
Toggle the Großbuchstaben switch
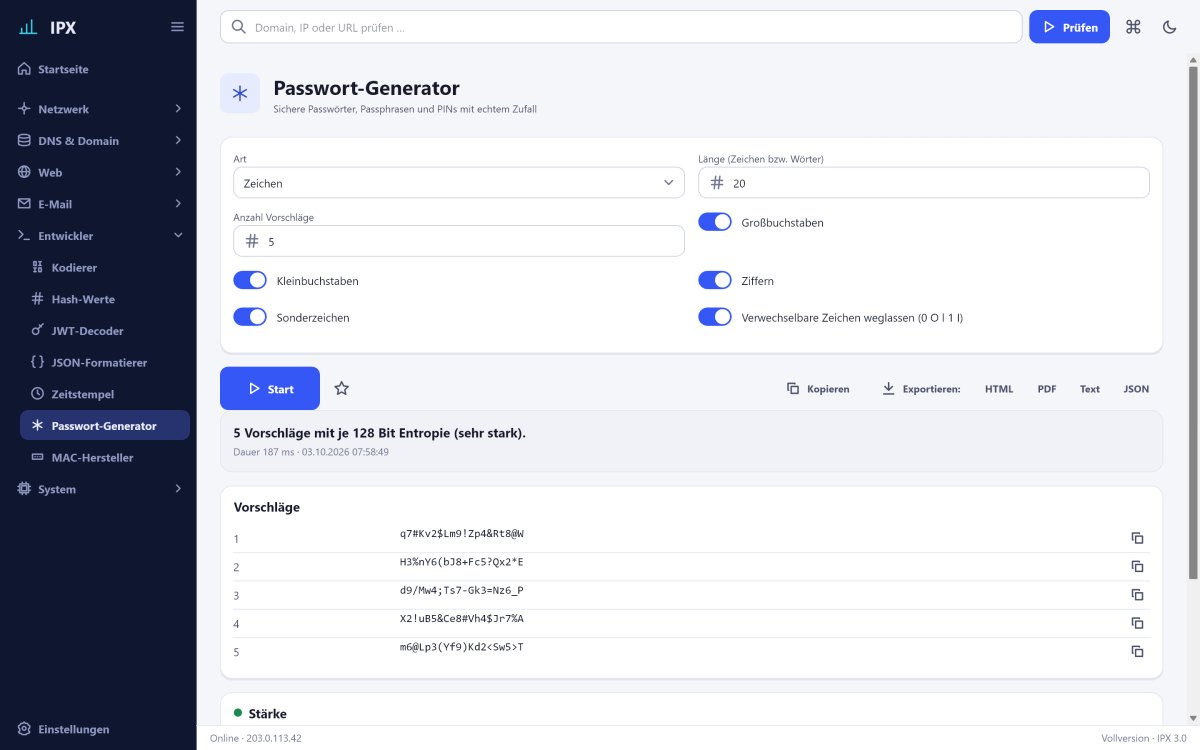click(715, 222)
